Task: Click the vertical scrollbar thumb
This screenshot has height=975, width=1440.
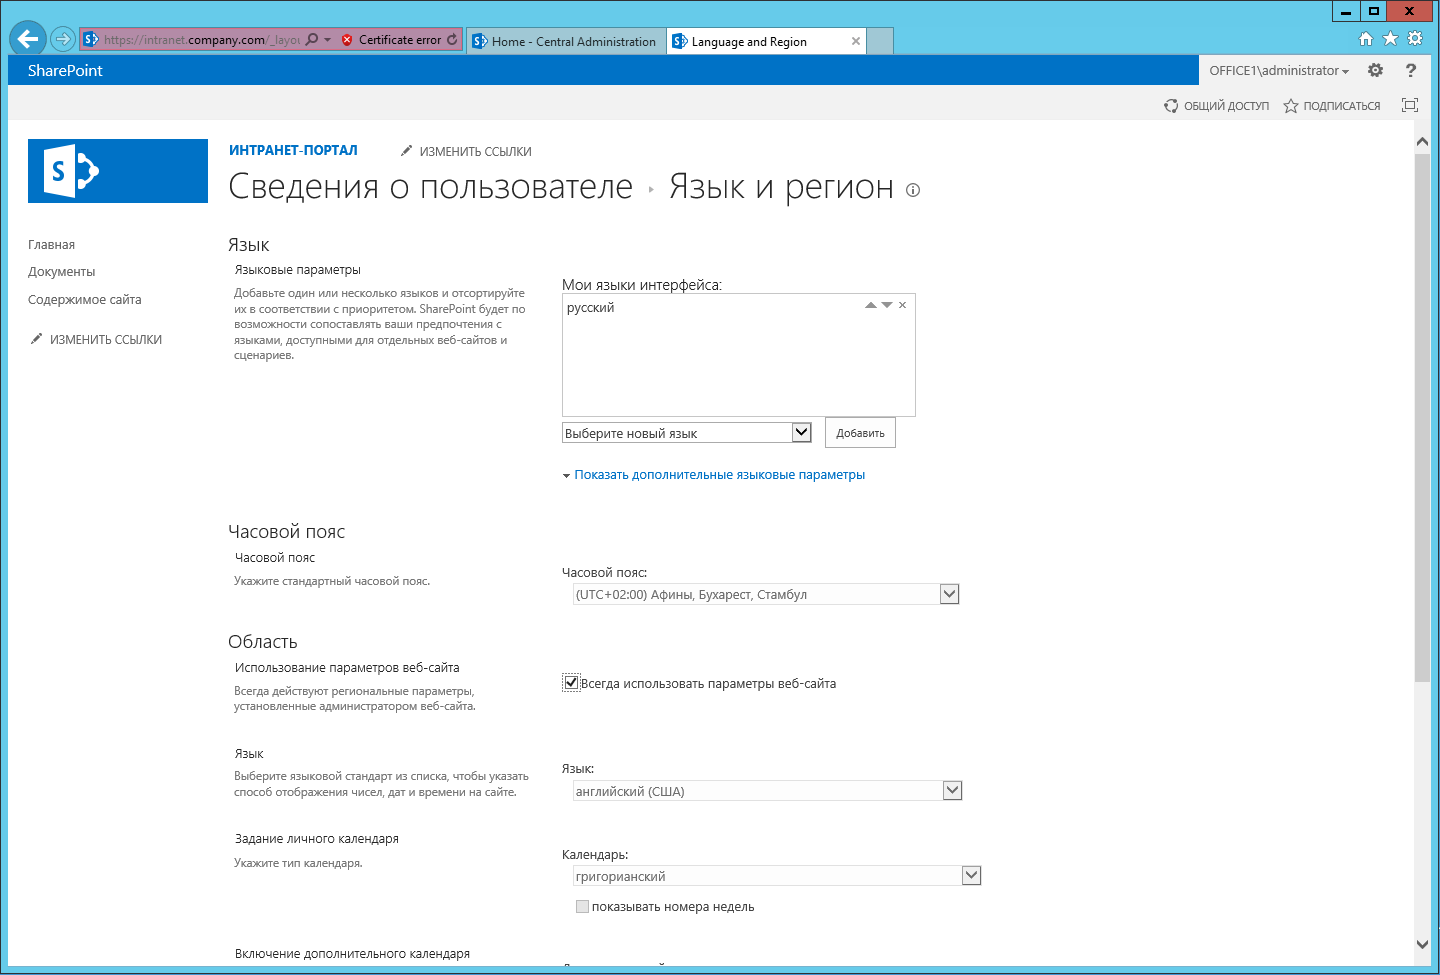Action: tap(1422, 417)
